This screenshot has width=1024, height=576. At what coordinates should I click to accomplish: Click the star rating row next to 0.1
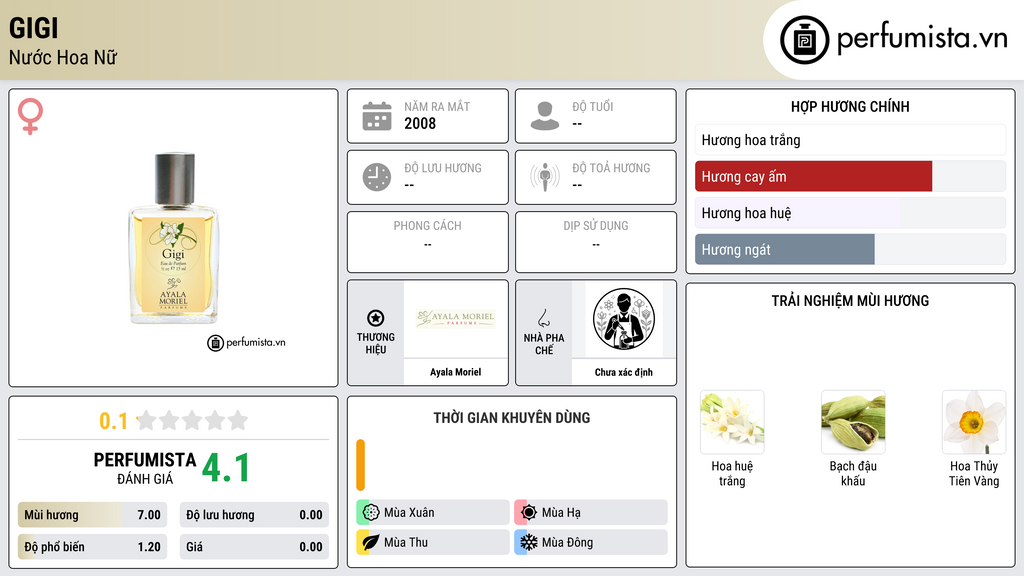(x=192, y=420)
